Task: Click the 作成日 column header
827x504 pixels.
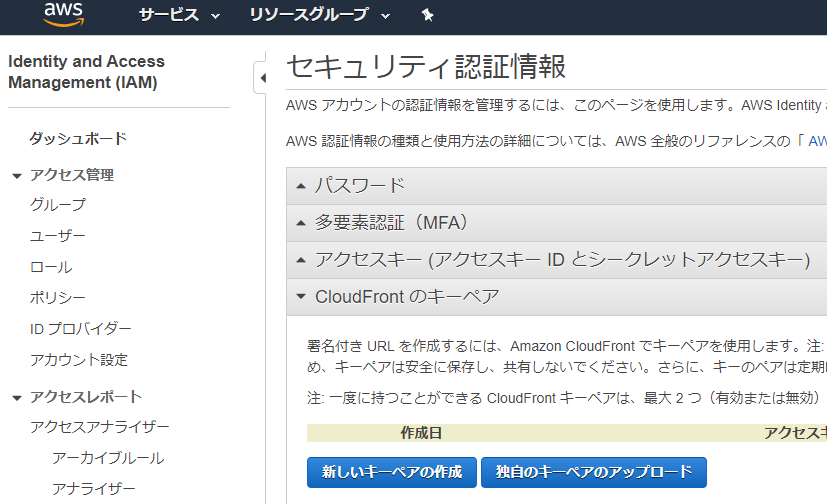Action: [x=421, y=433]
